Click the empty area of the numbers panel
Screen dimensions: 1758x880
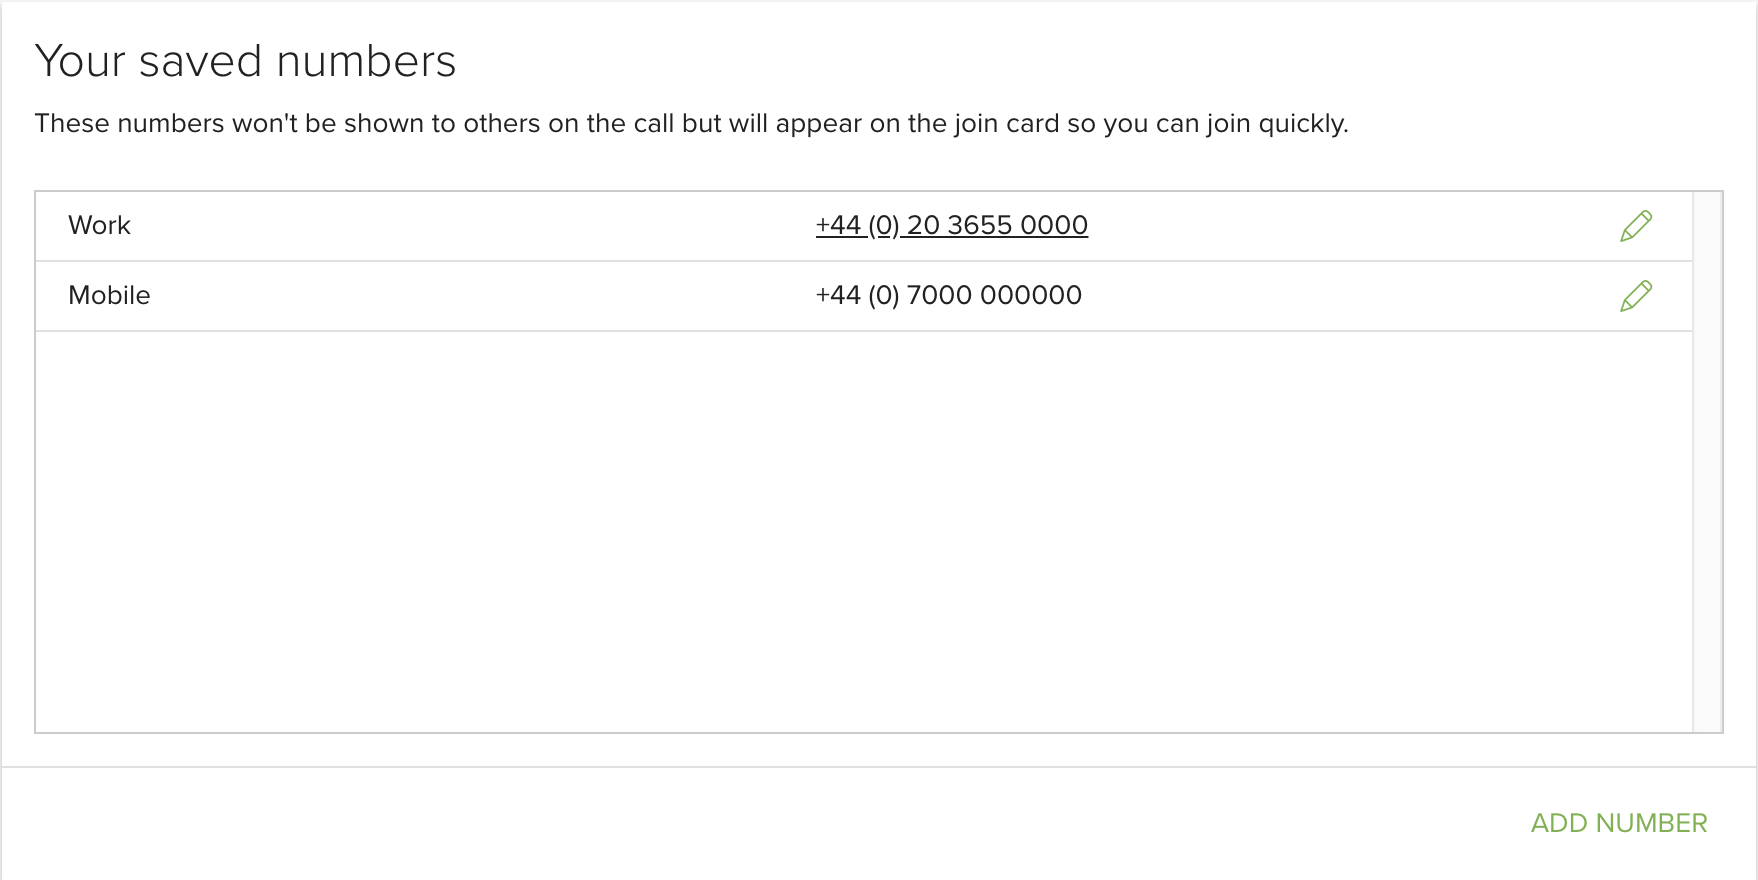click(860, 530)
